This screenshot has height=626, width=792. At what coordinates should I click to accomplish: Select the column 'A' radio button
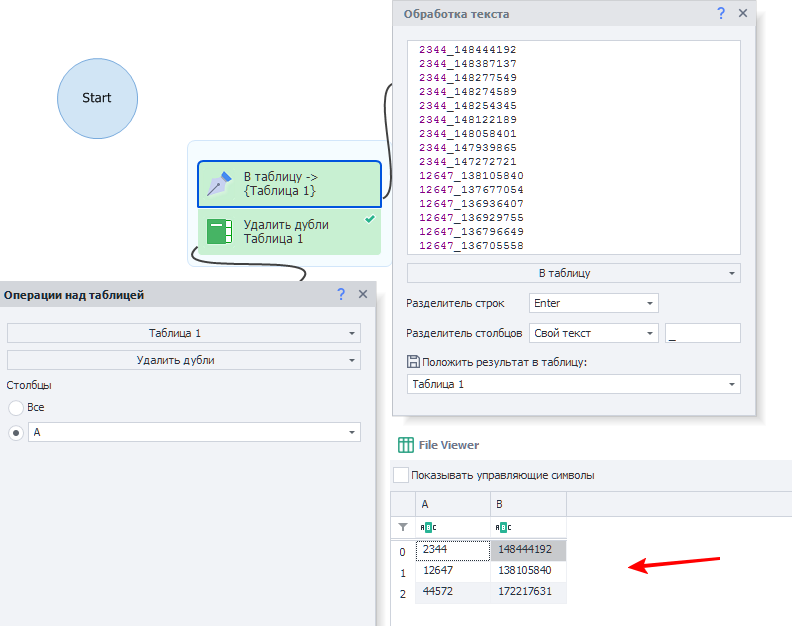coord(16,432)
